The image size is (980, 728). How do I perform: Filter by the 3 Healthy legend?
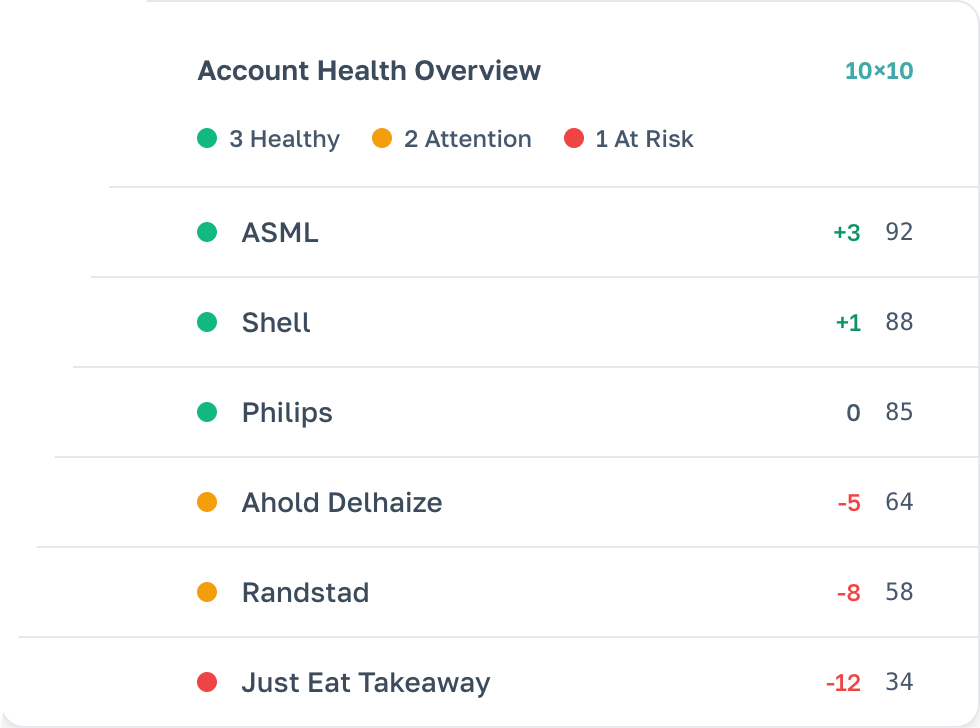(269, 139)
